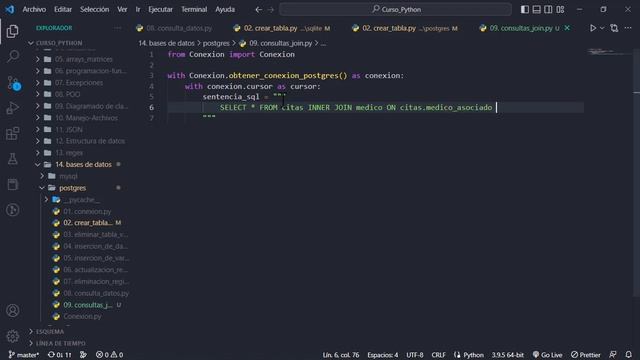Click postgres in breadcrumb path
Screen dimensions: 640x360
pyautogui.click(x=216, y=43)
